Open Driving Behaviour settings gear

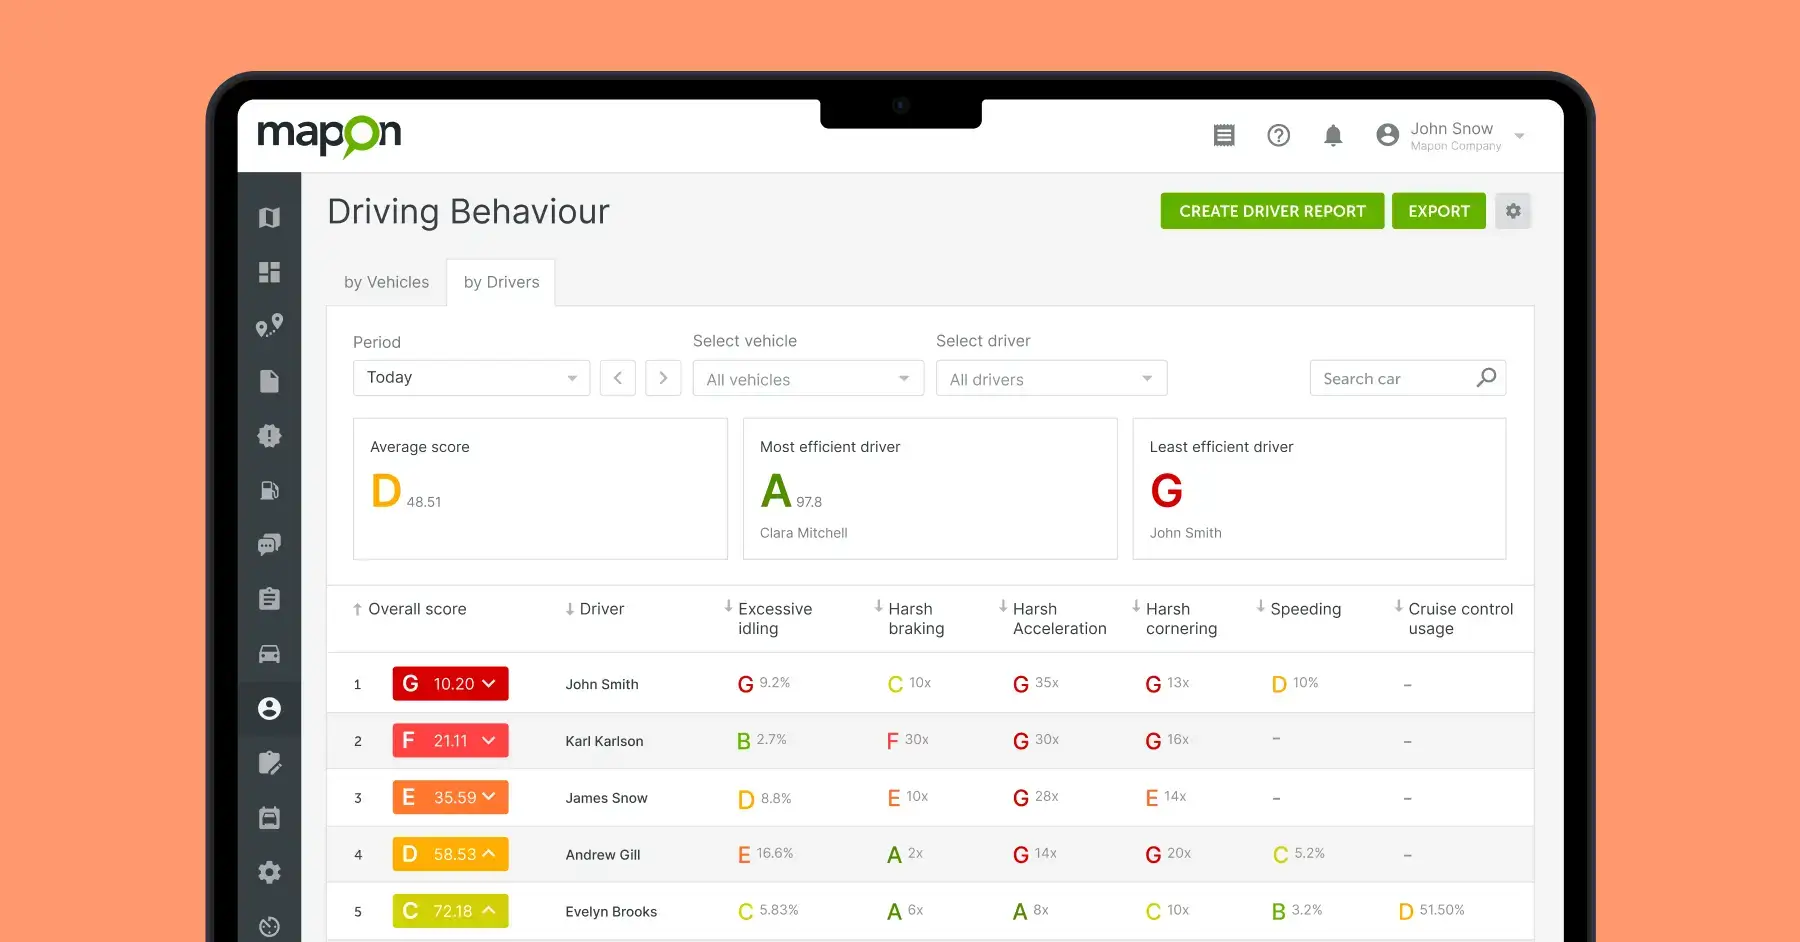click(x=1513, y=211)
